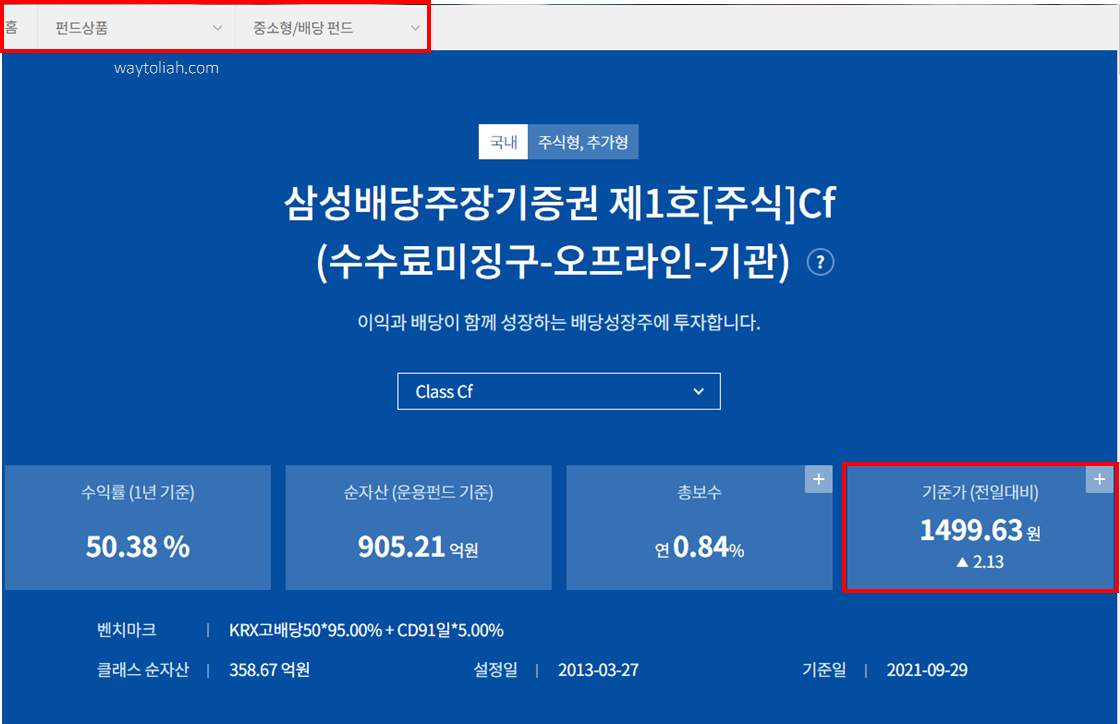Click the 설정일 2013-03-27 date
Image resolution: width=1120 pixels, height=724 pixels.
pos(599,670)
